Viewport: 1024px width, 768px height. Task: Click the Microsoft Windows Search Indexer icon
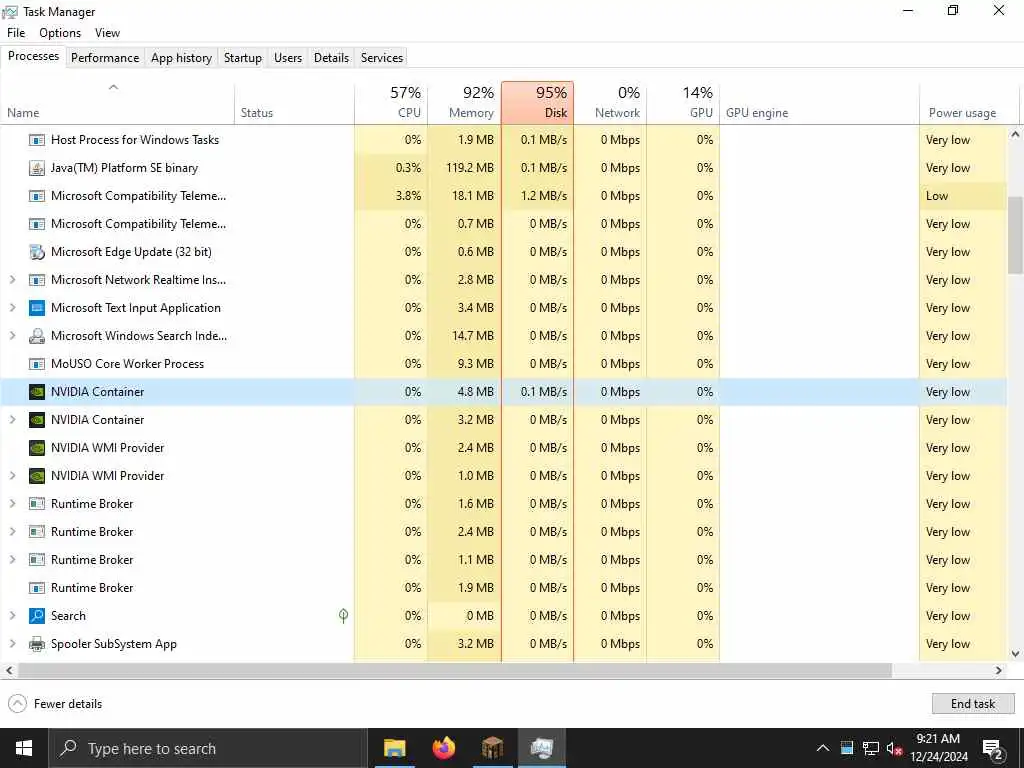pyautogui.click(x=37, y=336)
